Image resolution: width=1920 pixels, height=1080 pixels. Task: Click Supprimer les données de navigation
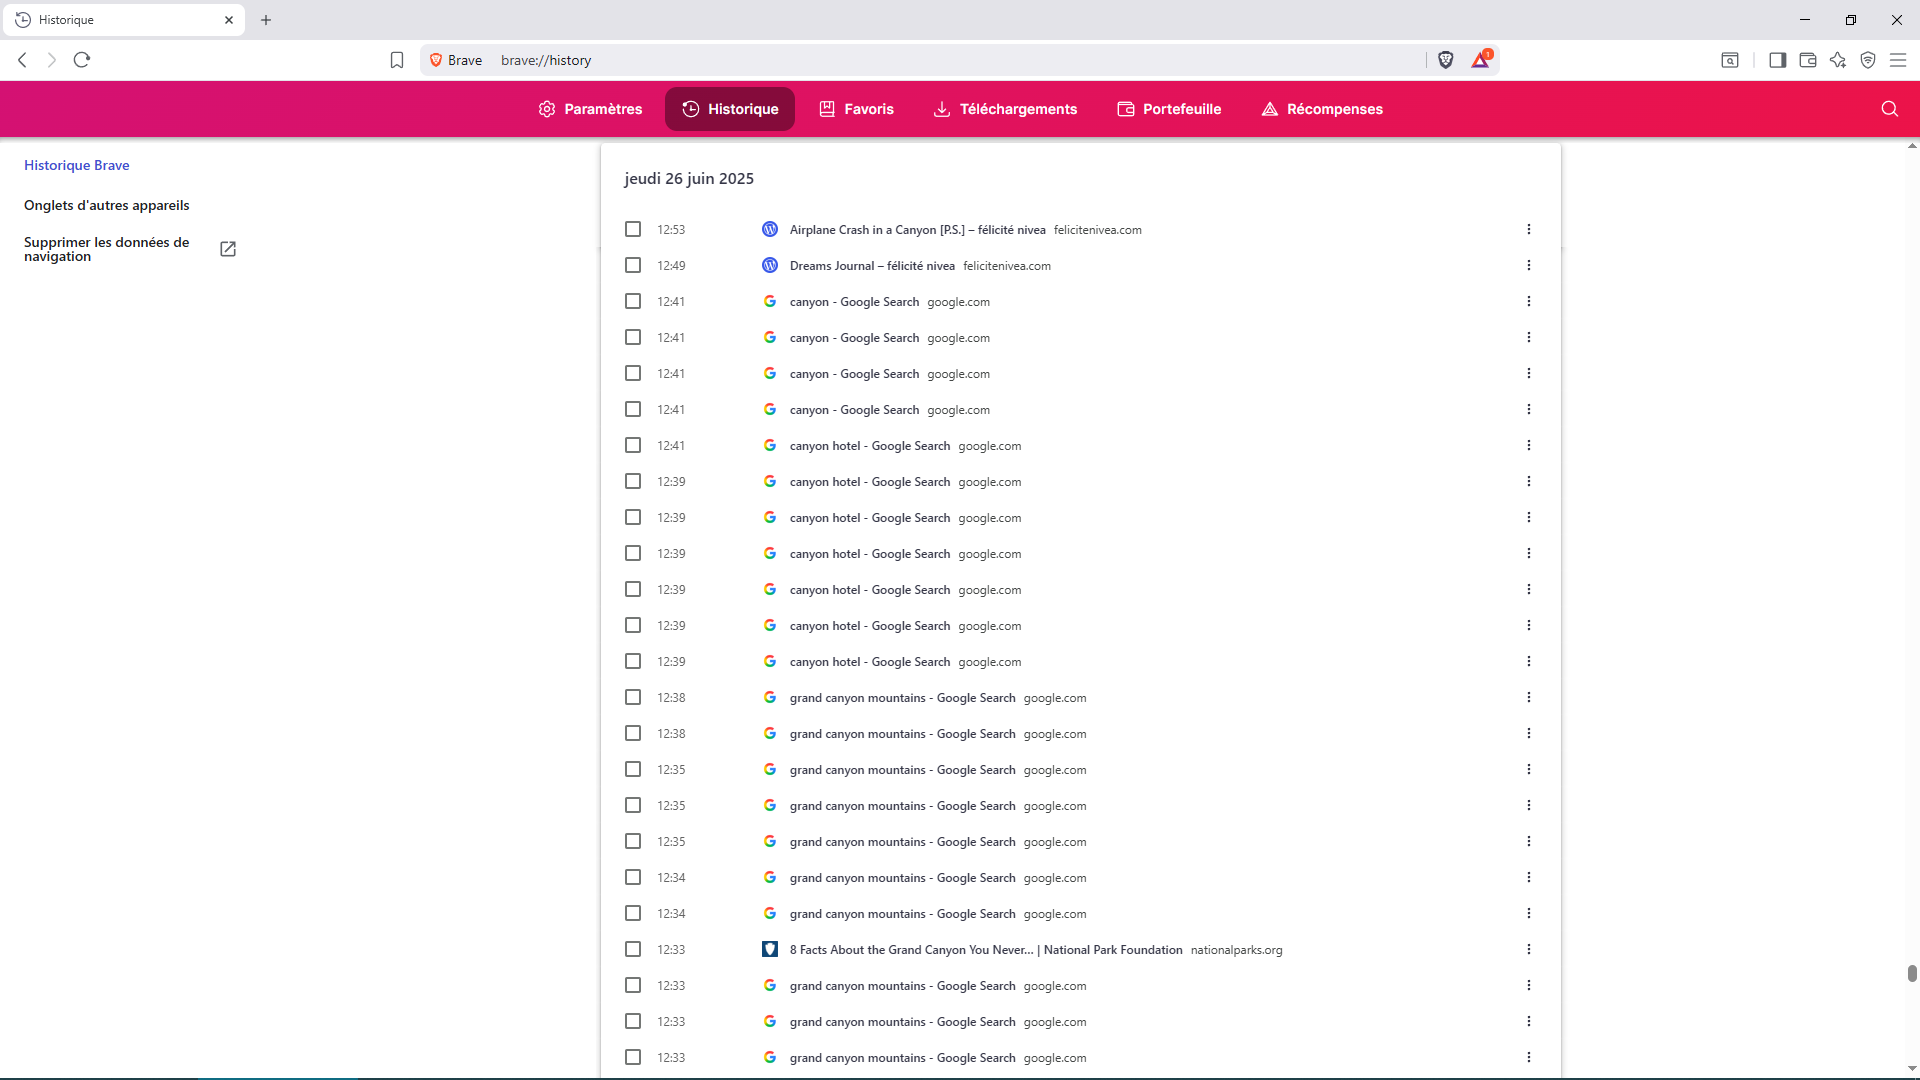[x=107, y=249]
